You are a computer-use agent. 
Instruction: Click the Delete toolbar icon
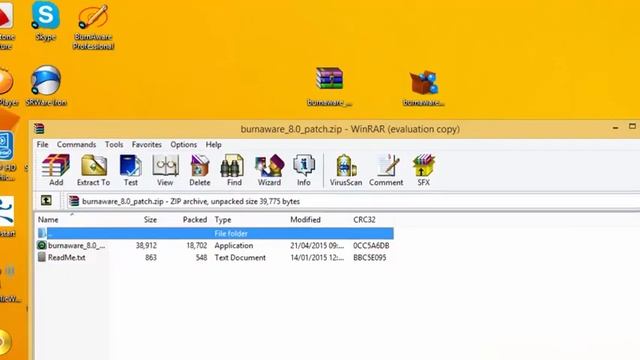point(200,170)
